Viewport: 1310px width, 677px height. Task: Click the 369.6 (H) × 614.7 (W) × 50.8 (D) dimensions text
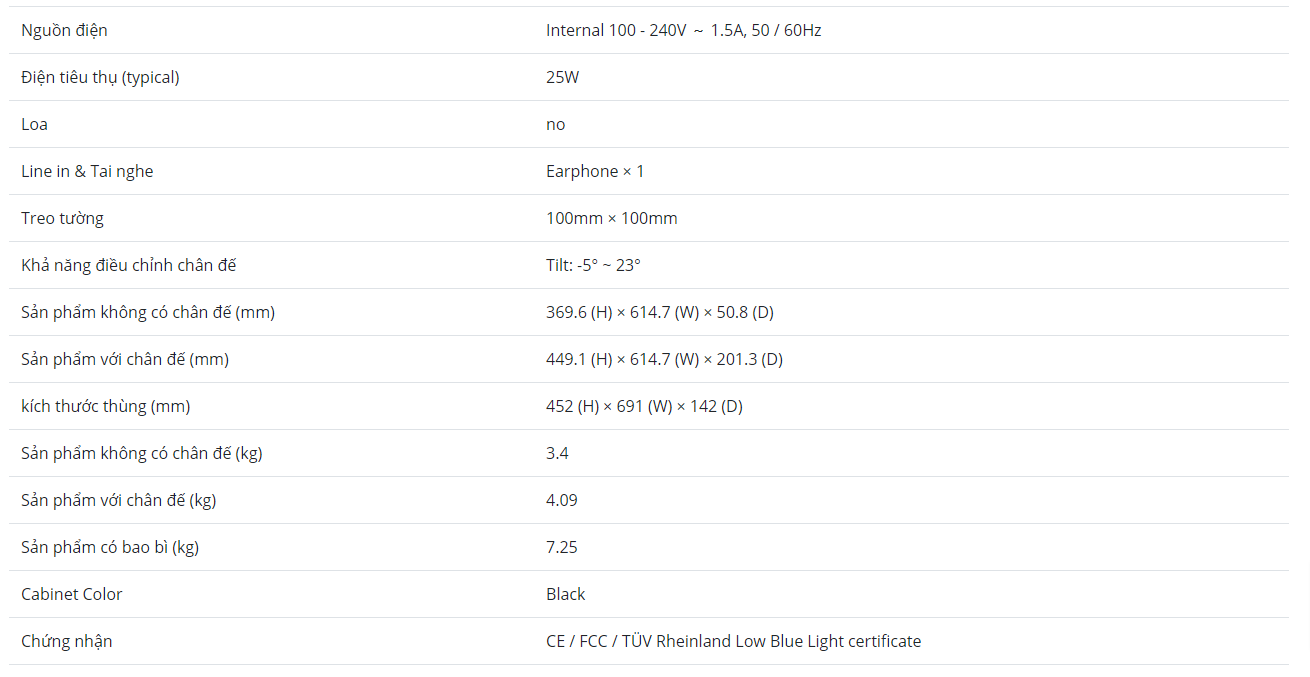click(x=659, y=312)
